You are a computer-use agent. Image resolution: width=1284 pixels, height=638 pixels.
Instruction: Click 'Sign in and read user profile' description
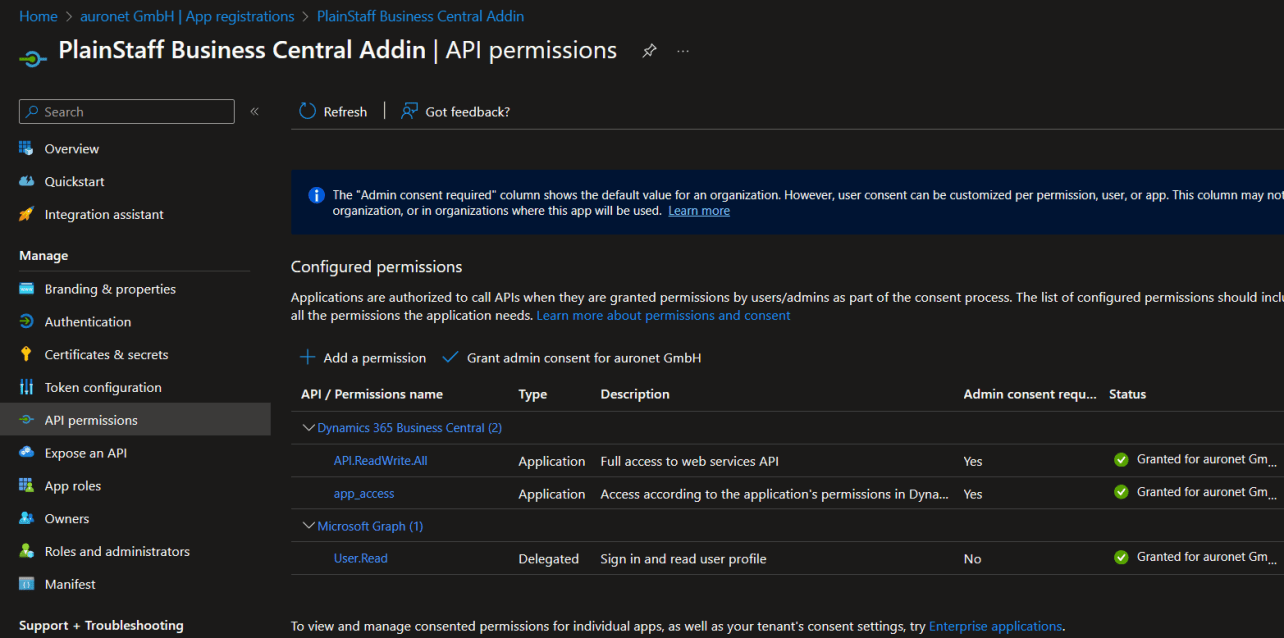[683, 559]
